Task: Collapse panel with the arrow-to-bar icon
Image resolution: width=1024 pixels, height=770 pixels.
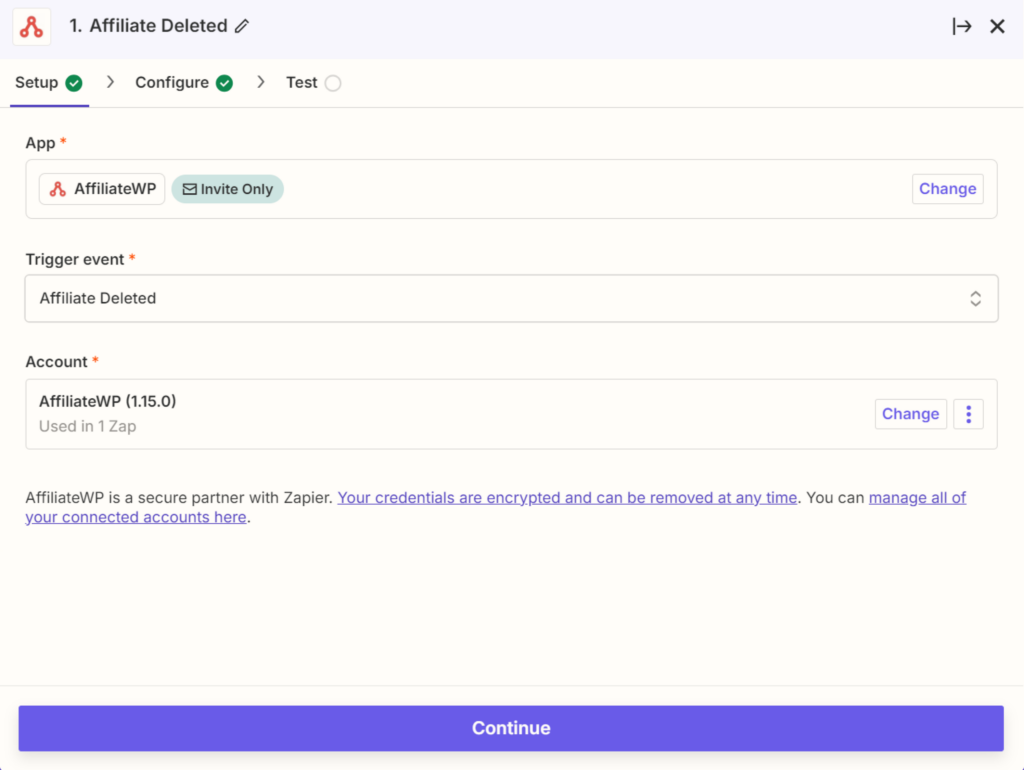Action: point(961,26)
